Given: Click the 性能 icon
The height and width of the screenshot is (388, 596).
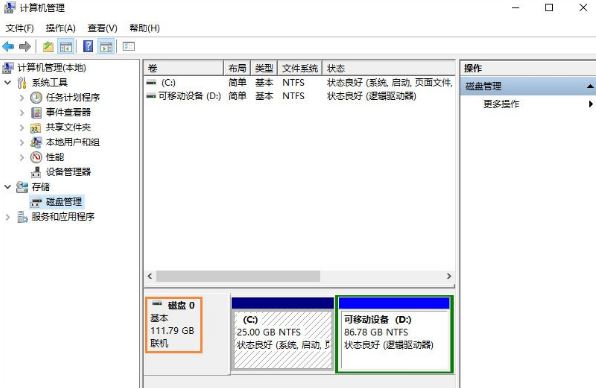Looking at the screenshot, I should coord(36,157).
